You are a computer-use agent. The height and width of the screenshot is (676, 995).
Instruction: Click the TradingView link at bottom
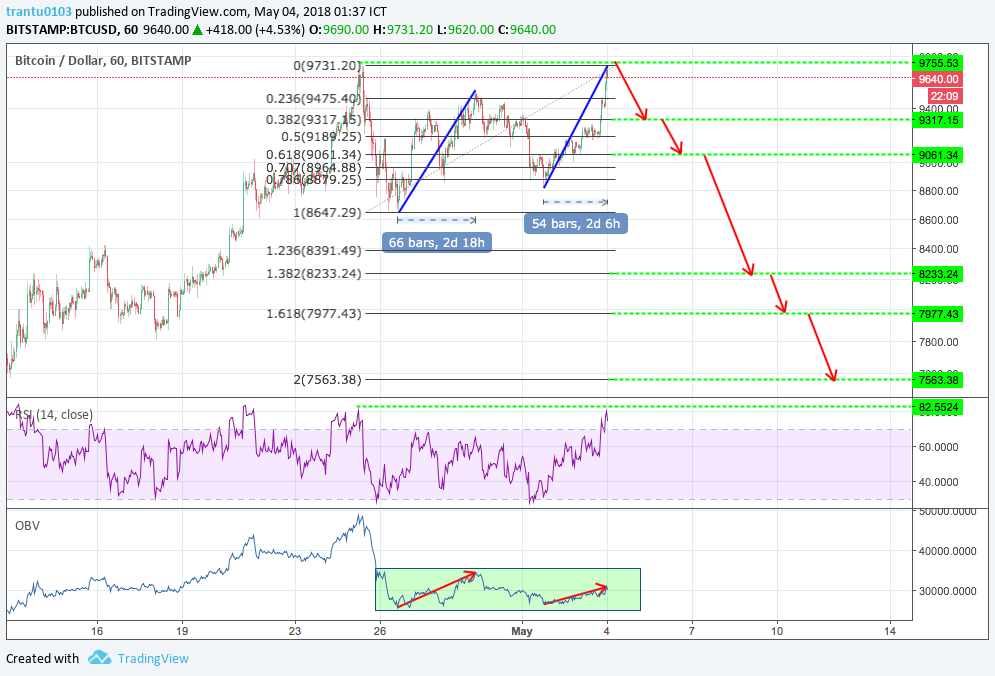pyautogui.click(x=153, y=658)
